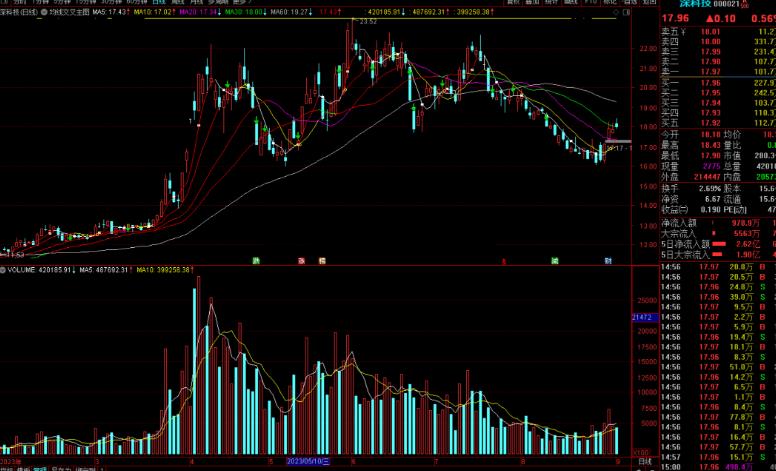Click the gray current-price marker on price axis

(x=618, y=141)
